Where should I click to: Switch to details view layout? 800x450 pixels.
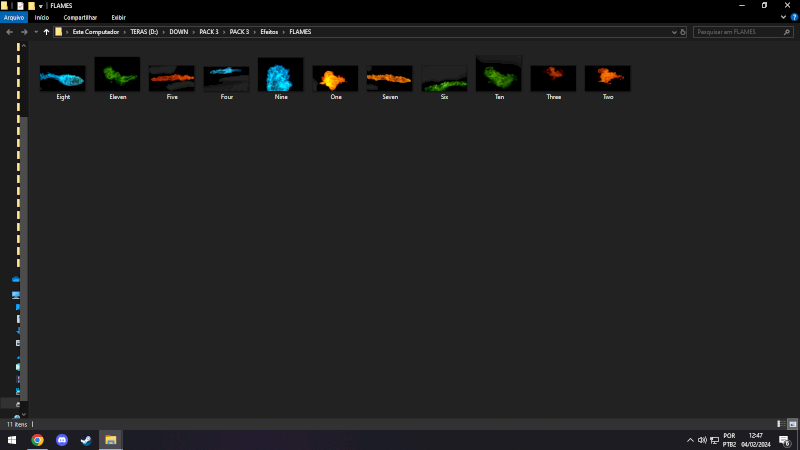pyautogui.click(x=781, y=424)
